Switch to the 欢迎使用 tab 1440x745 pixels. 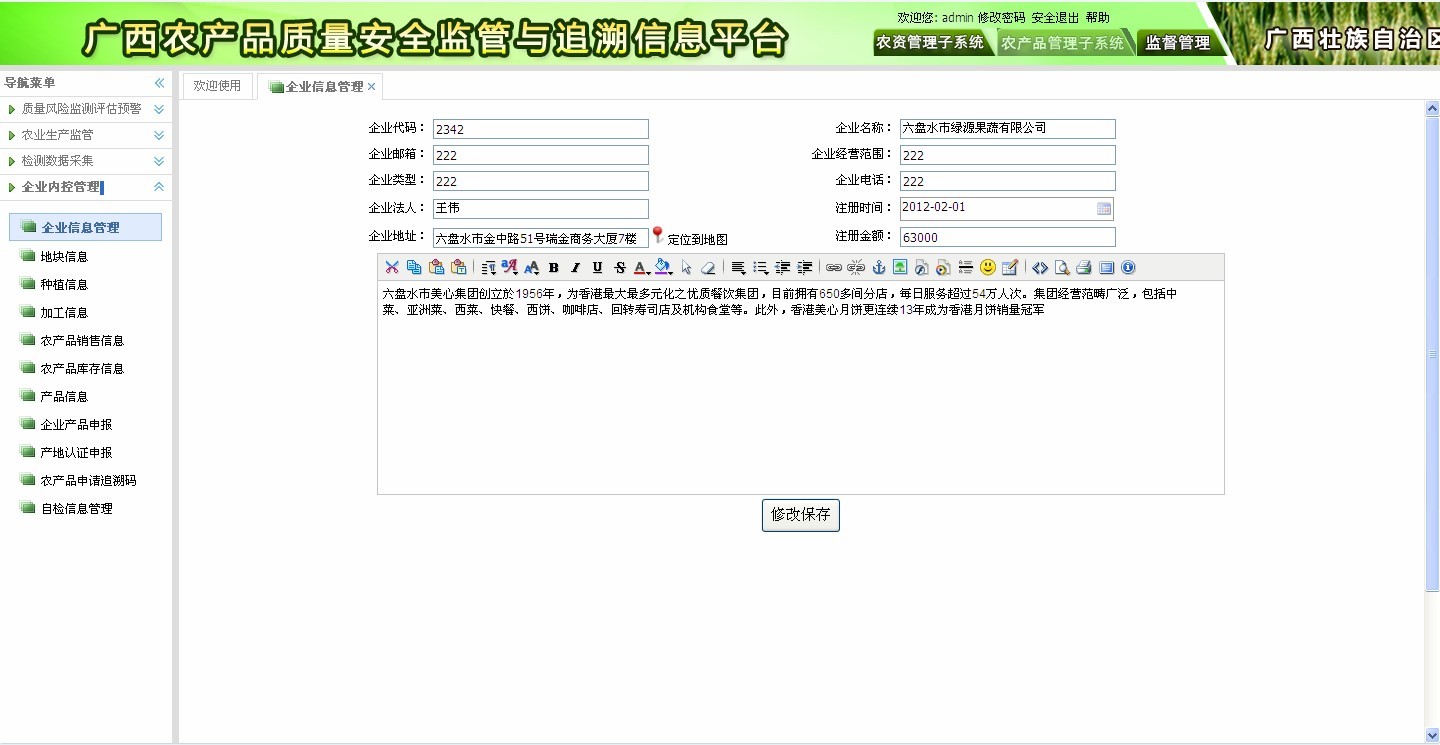(x=217, y=86)
